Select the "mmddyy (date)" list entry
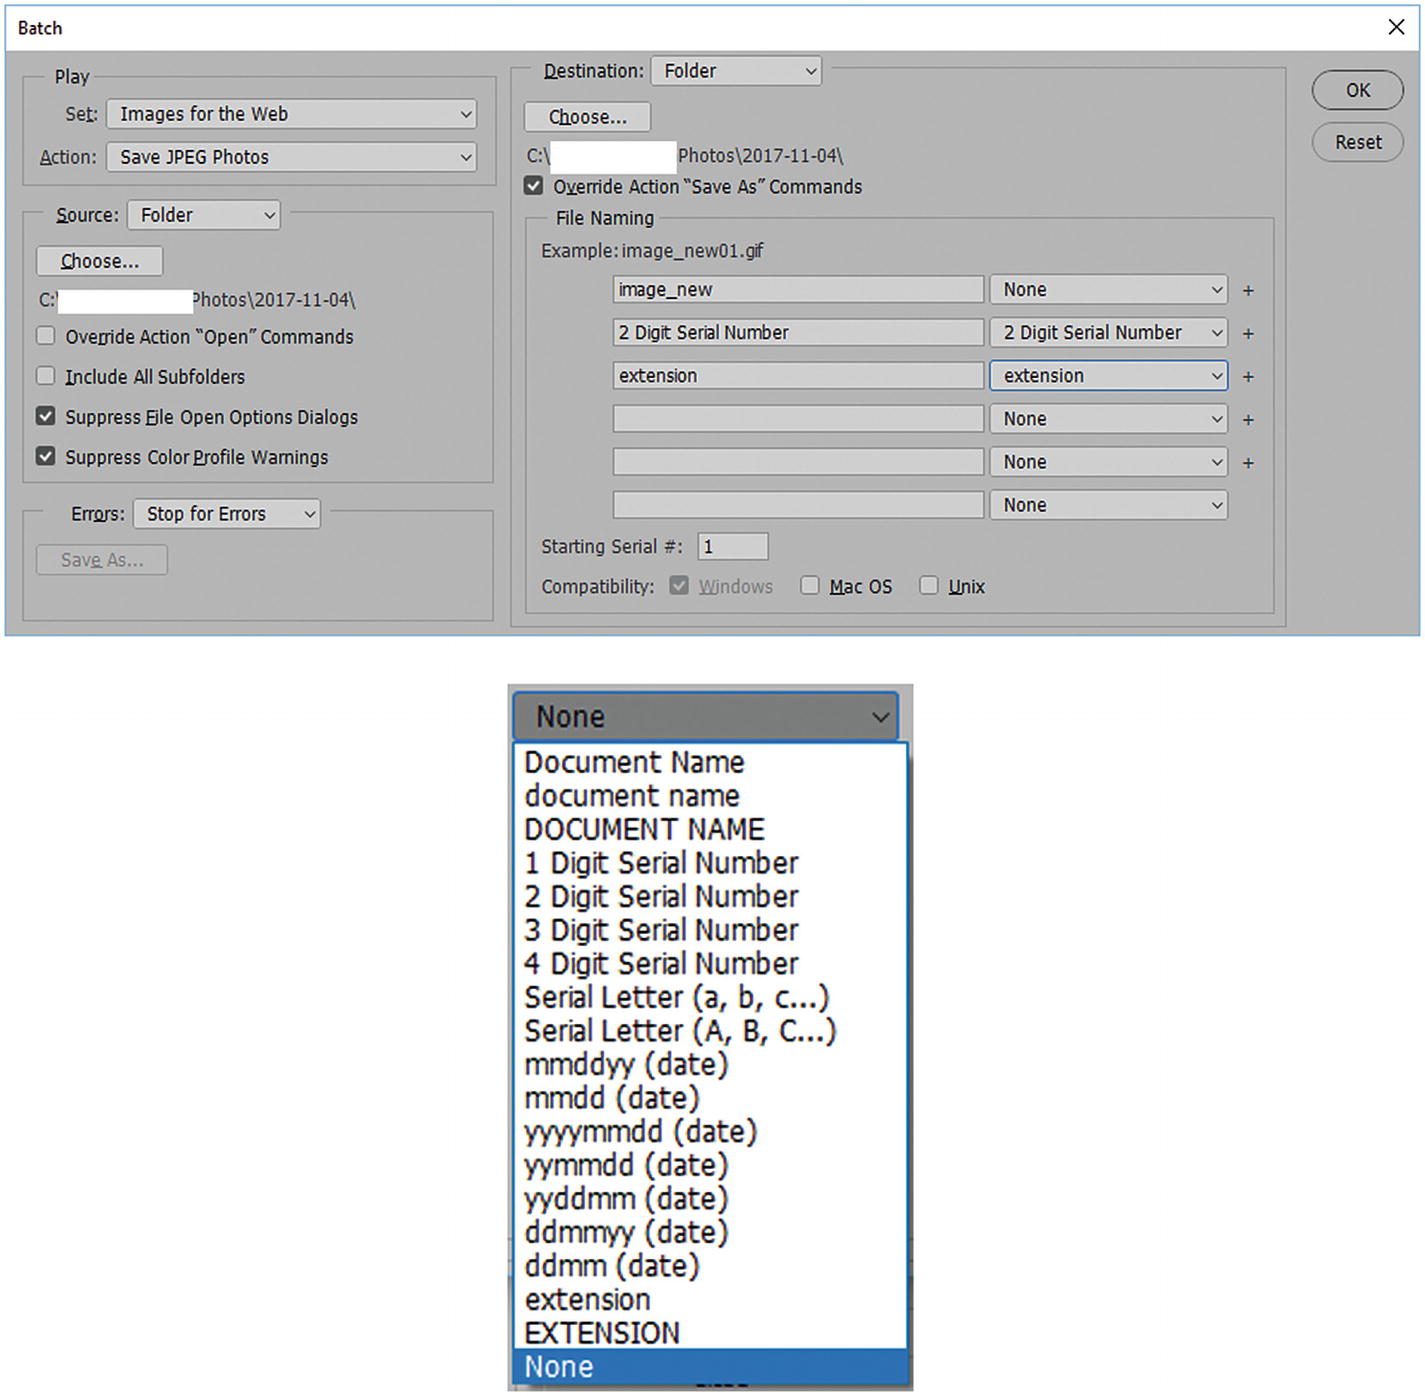1425x1396 pixels. pos(710,1065)
